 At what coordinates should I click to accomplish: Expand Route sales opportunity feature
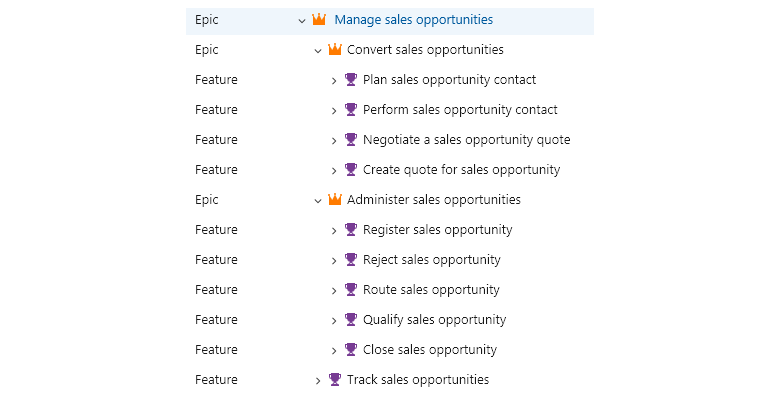coord(334,290)
